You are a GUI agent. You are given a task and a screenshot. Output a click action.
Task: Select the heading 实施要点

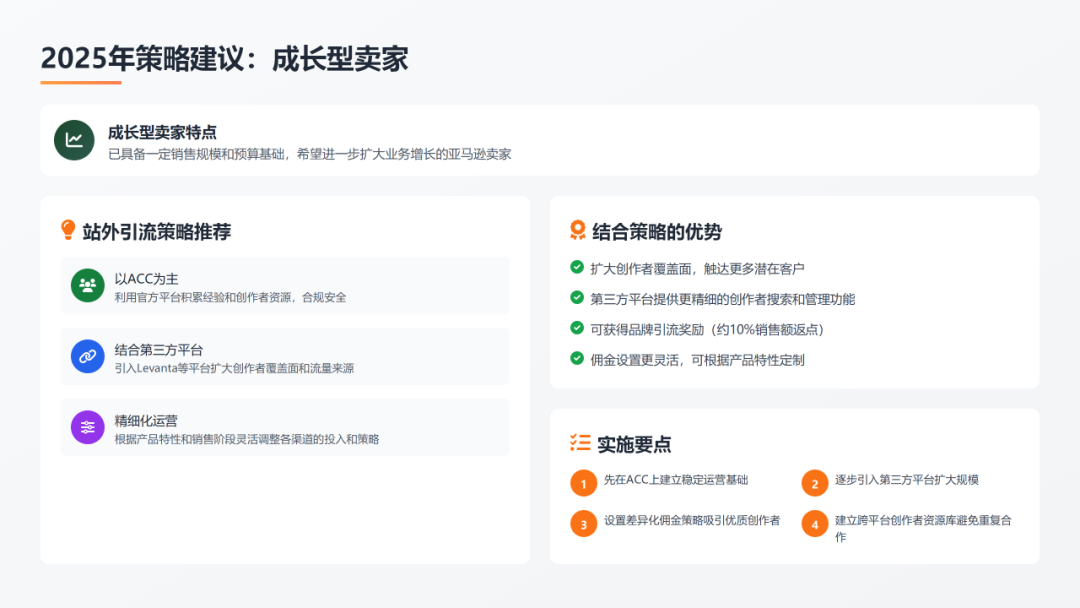(634, 444)
